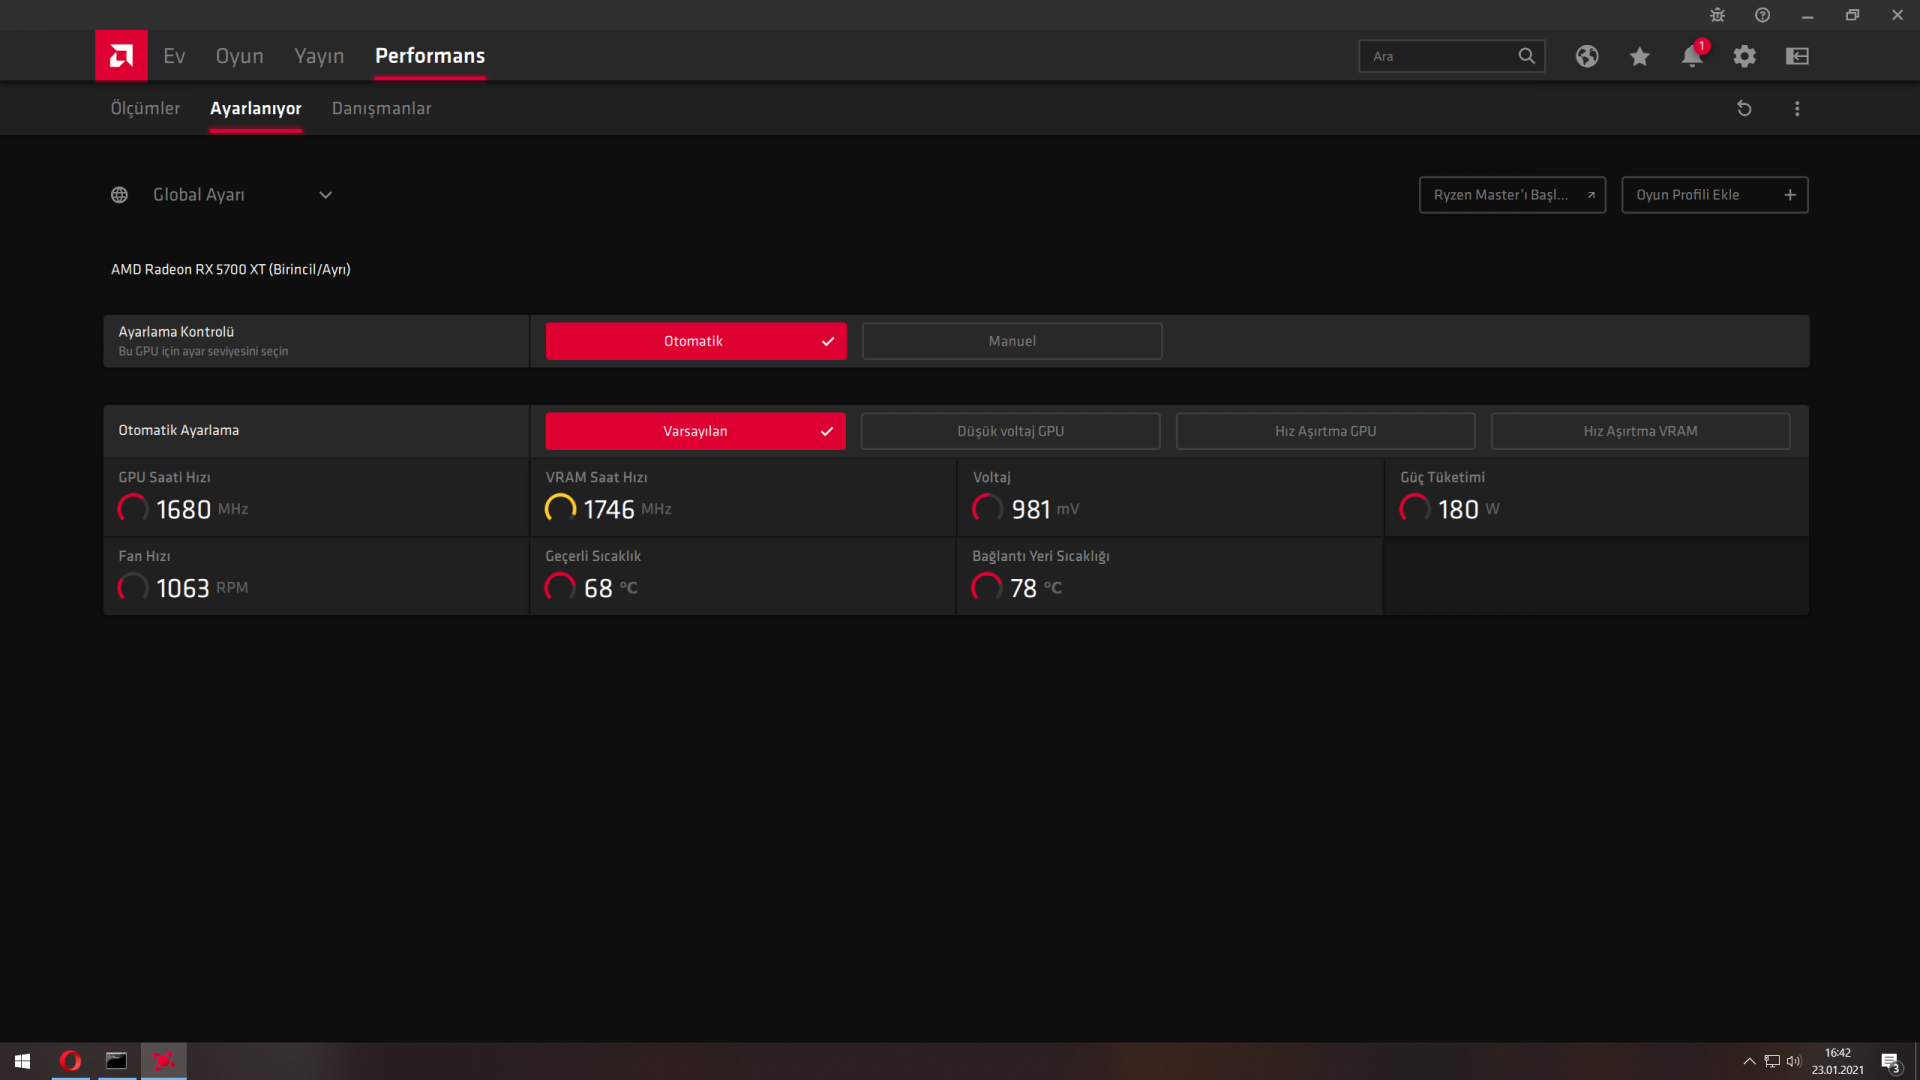
Task: Switch to the Oyun tab
Action: point(239,56)
